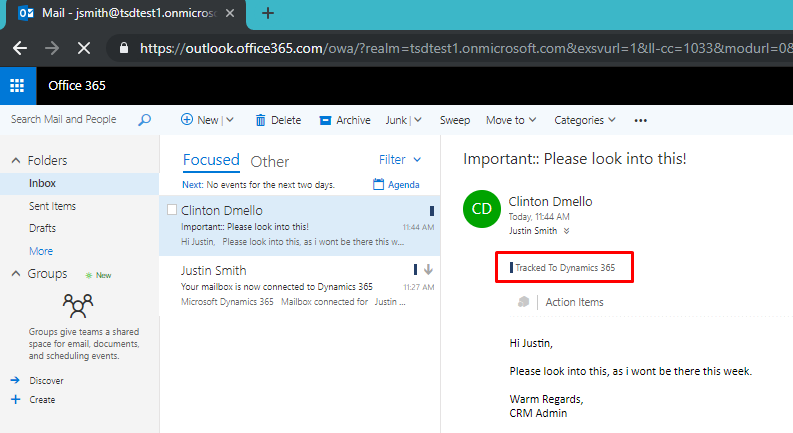Screen dimensions: 793x433
Task: Open the Office 365 app launcher grid
Action: (x=18, y=85)
